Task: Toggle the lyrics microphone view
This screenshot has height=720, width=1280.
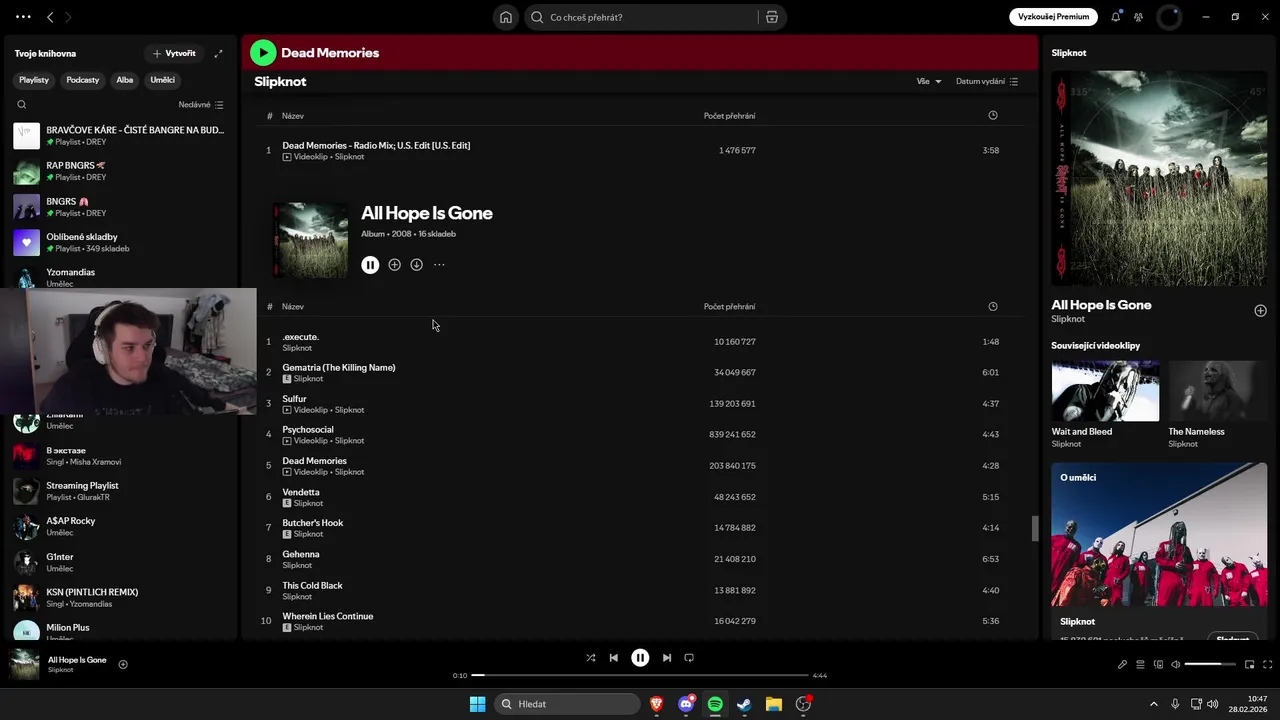Action: (1122, 664)
